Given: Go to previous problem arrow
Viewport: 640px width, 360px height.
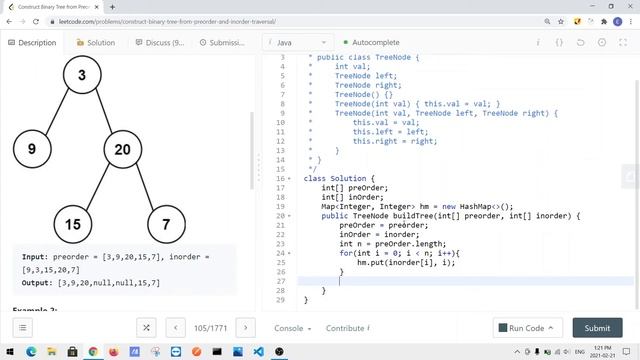Looking at the screenshot, I should click(x=176, y=328).
